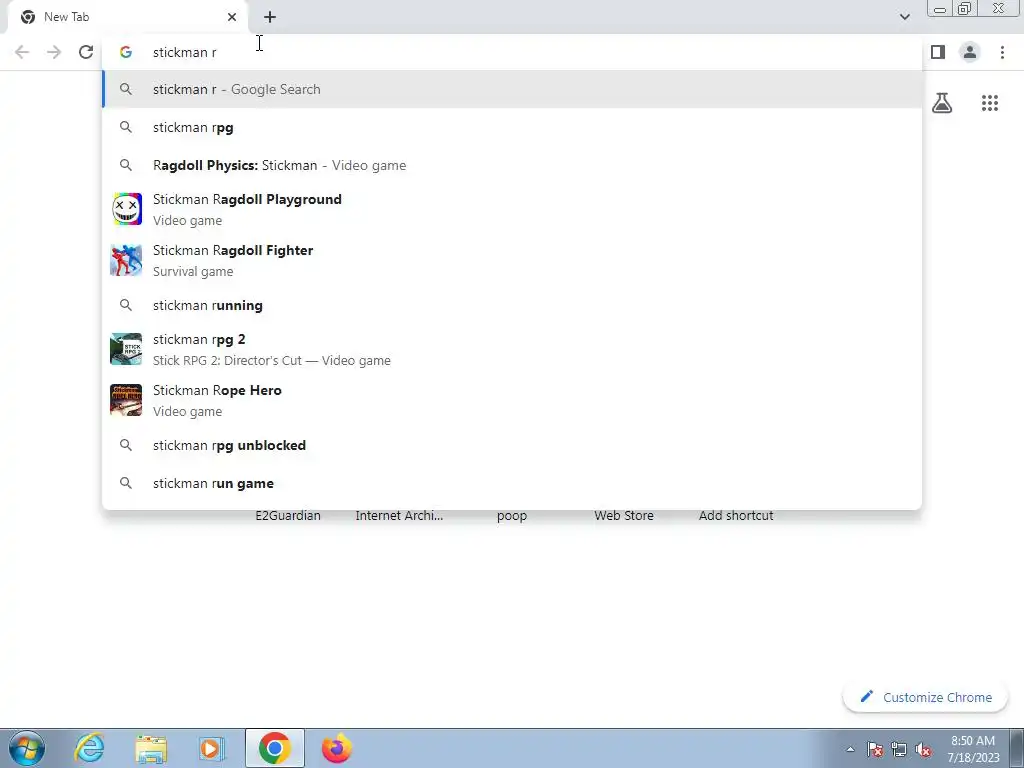
Task: Open the Search Labs flask icon
Action: click(x=942, y=103)
